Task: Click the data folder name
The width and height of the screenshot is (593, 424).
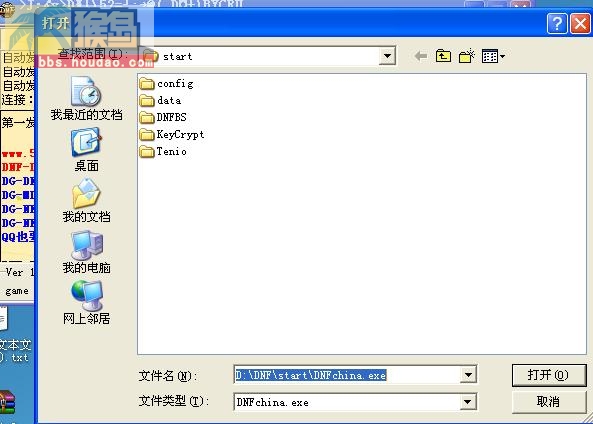Action: 169,100
